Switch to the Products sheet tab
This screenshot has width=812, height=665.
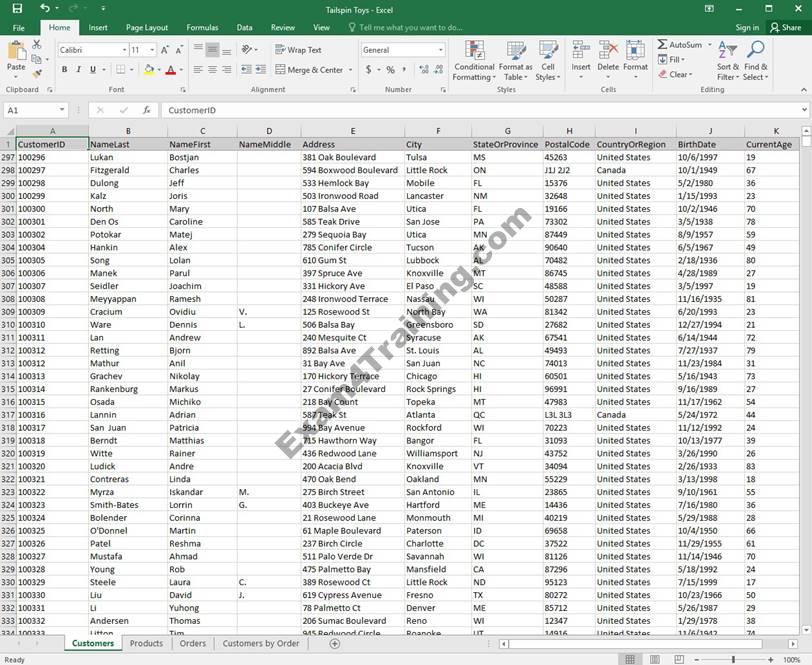[x=146, y=643]
